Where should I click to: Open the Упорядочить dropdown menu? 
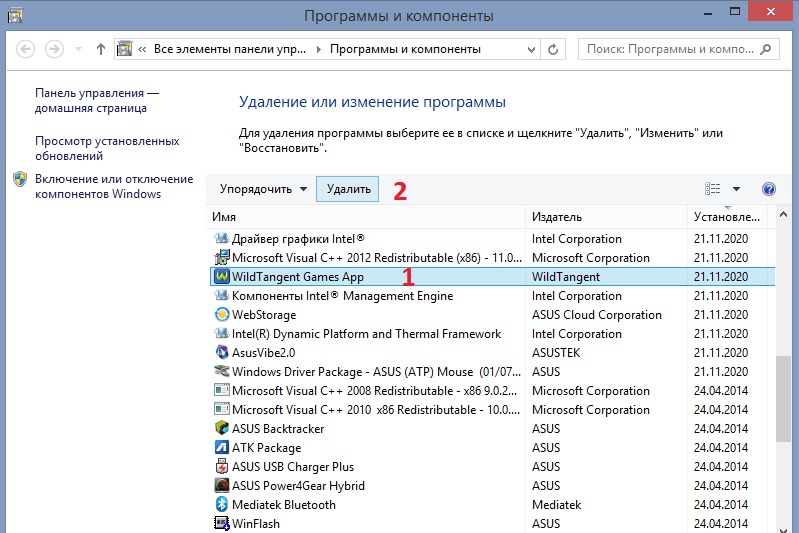263,189
